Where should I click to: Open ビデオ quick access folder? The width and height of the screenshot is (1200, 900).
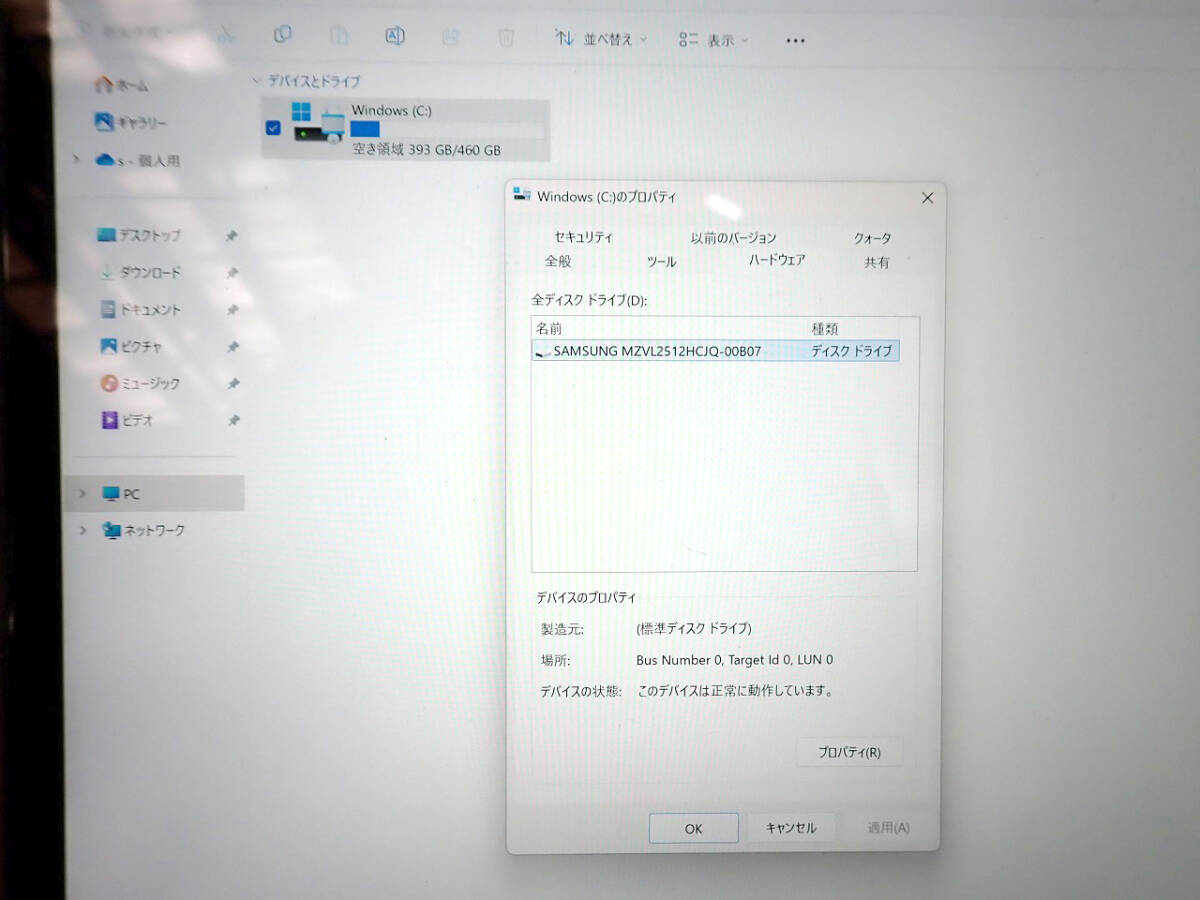[x=127, y=421]
